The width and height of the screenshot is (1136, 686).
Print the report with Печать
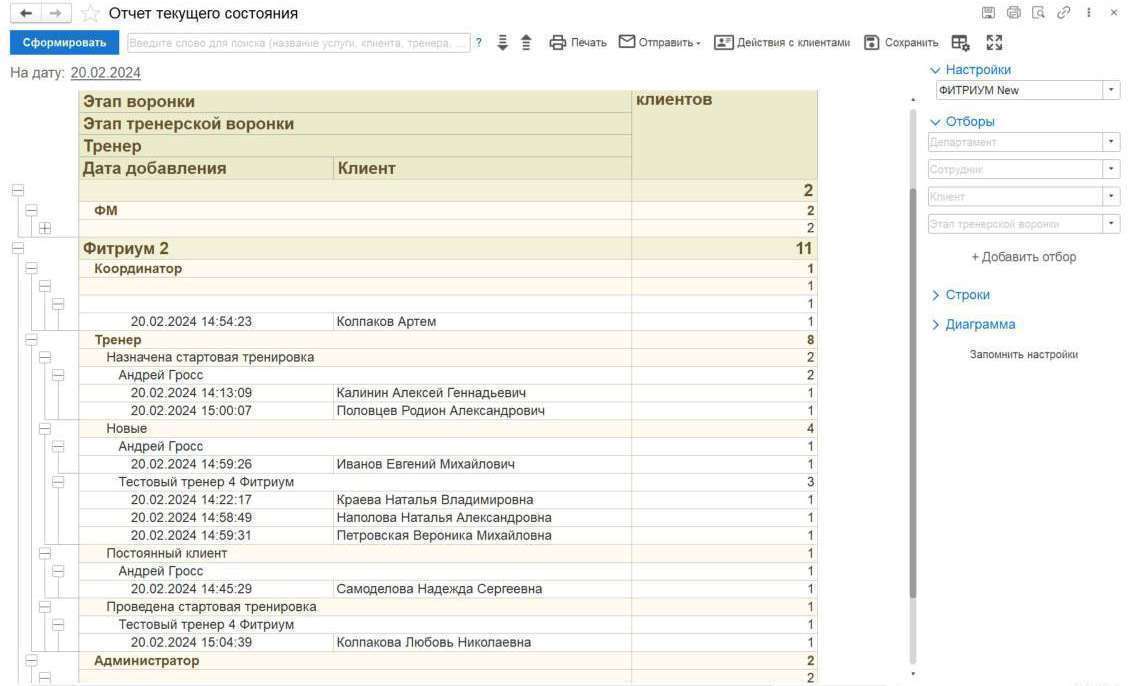(x=577, y=43)
